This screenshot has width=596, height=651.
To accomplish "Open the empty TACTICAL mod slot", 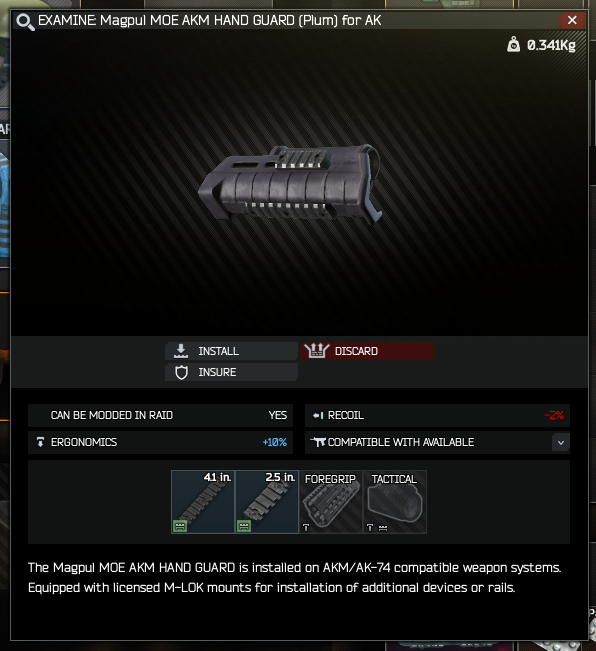I will pyautogui.click(x=395, y=502).
